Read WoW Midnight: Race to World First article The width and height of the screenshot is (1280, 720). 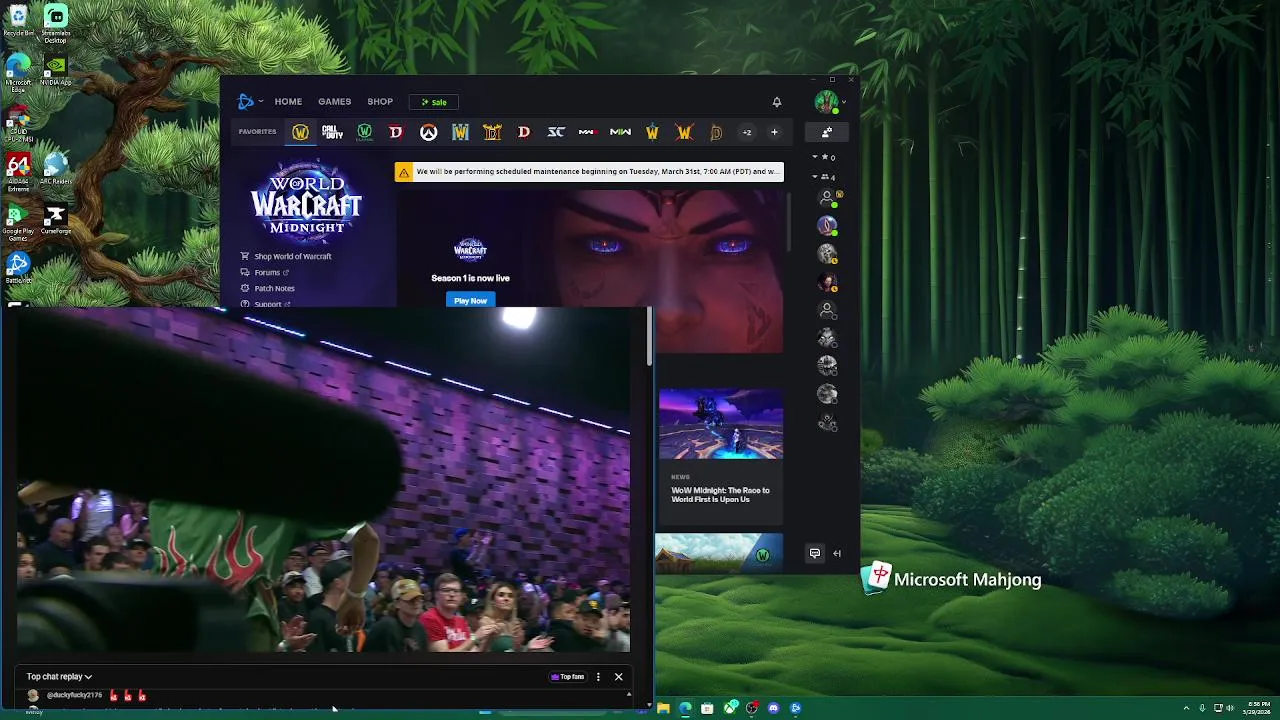[720, 495]
